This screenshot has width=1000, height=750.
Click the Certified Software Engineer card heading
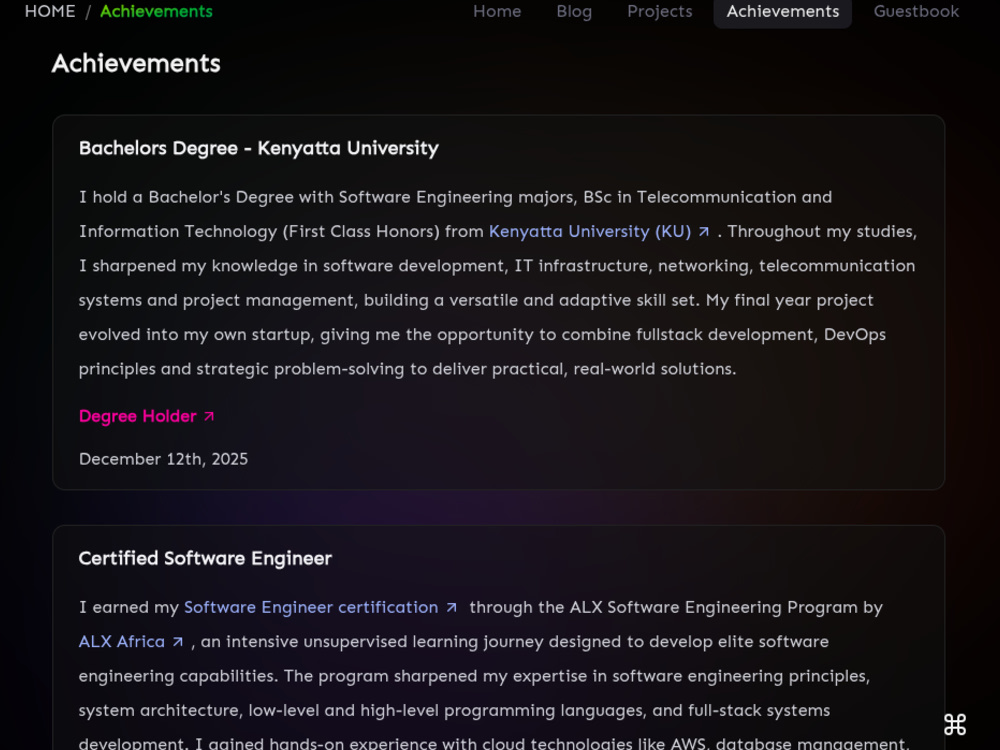point(205,558)
